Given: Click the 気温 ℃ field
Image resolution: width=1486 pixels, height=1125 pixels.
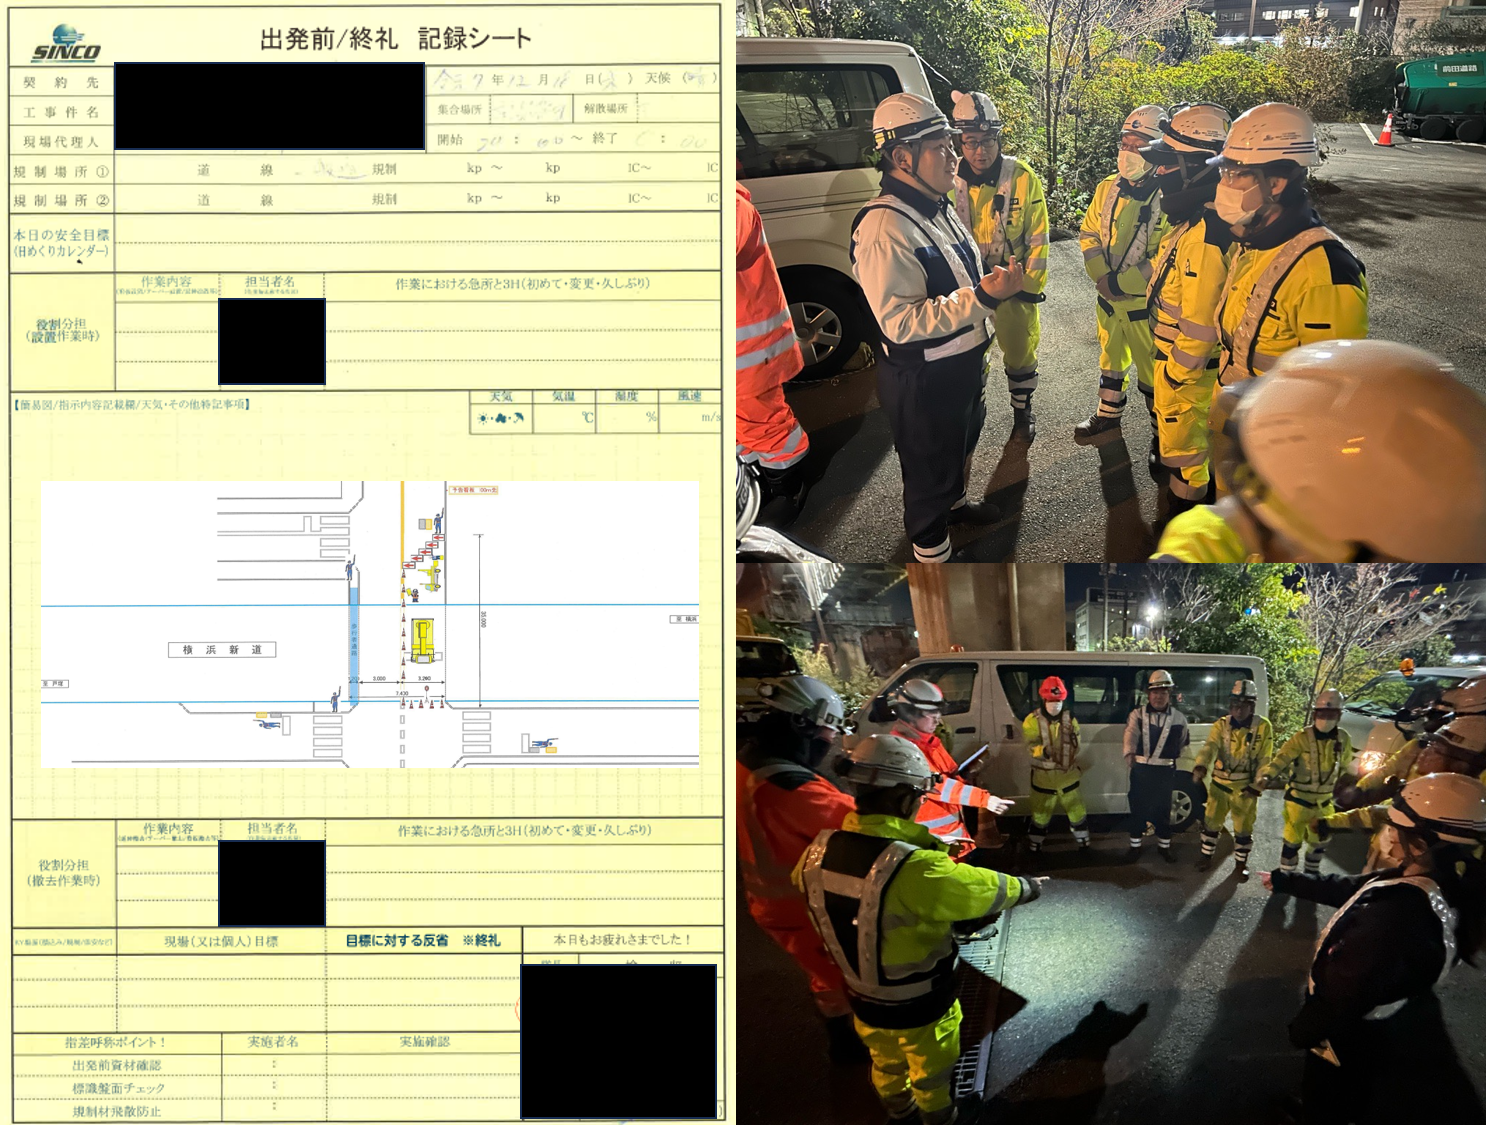Looking at the screenshot, I should [564, 418].
